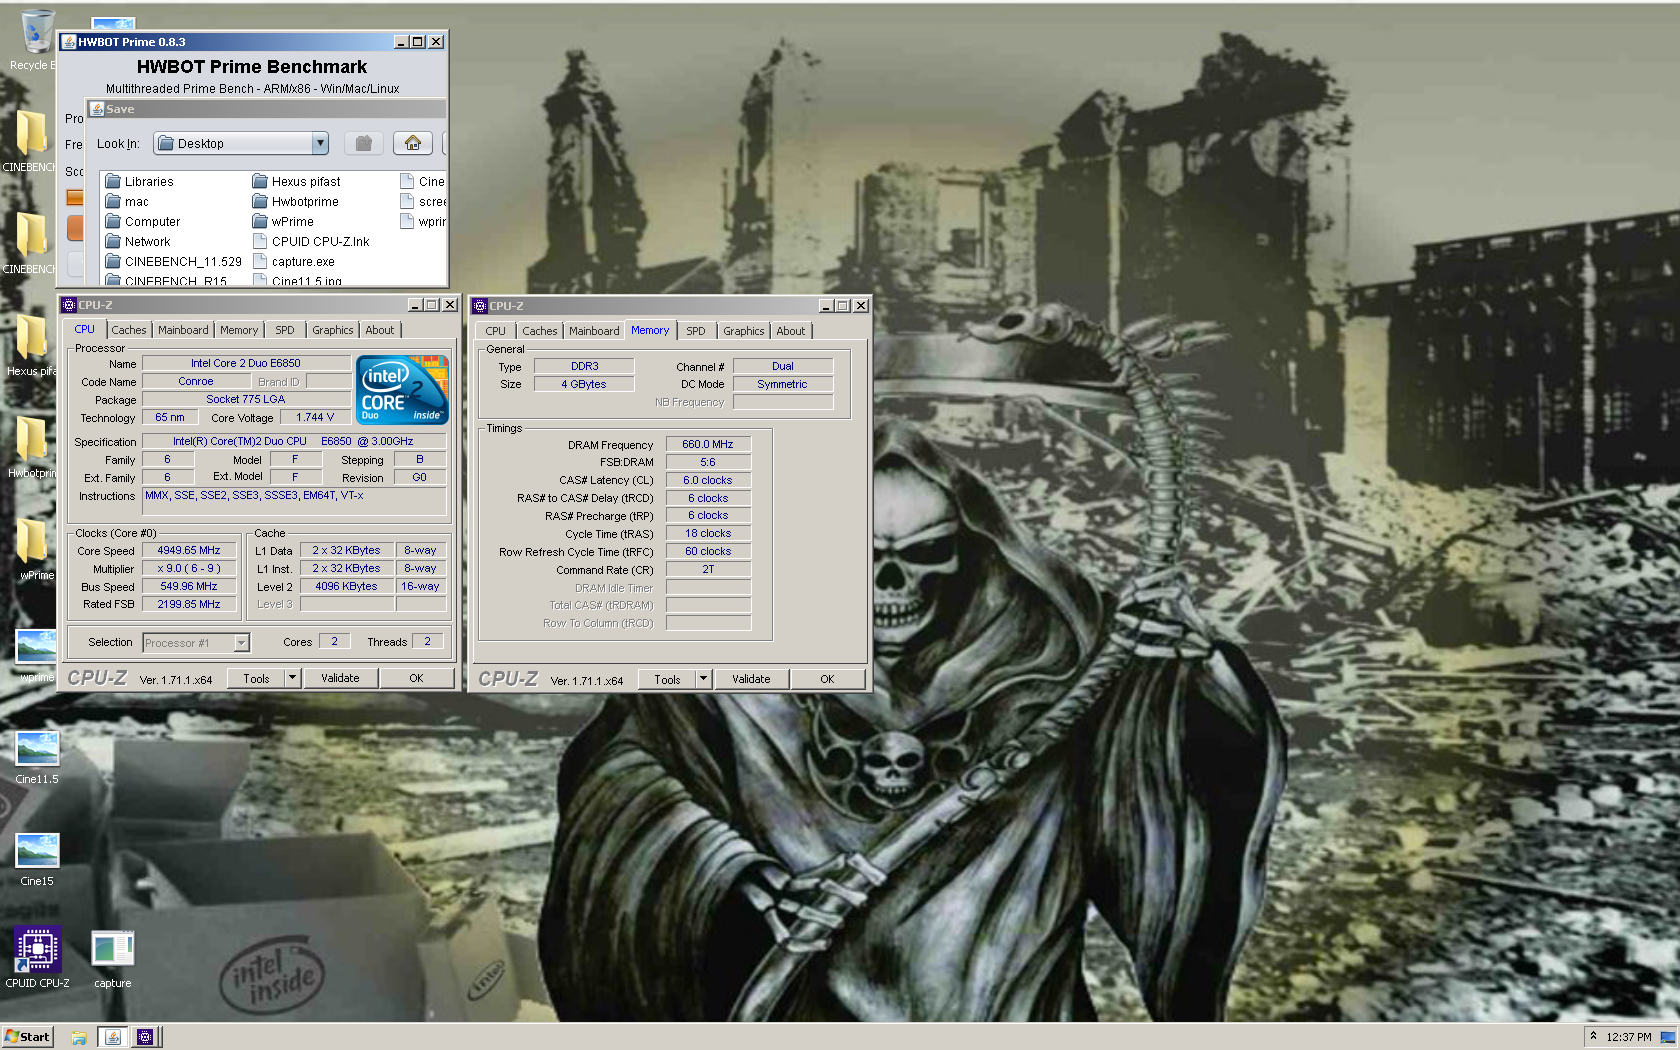This screenshot has height=1050, width=1680.
Task: Select the Hexus pifast folder in Save dialog
Action: pyautogui.click(x=297, y=181)
